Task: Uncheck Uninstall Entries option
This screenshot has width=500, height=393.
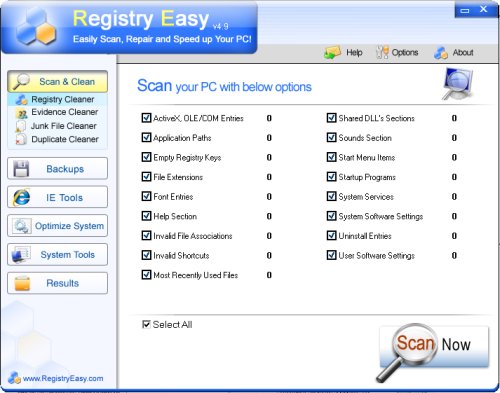Action: tap(331, 236)
